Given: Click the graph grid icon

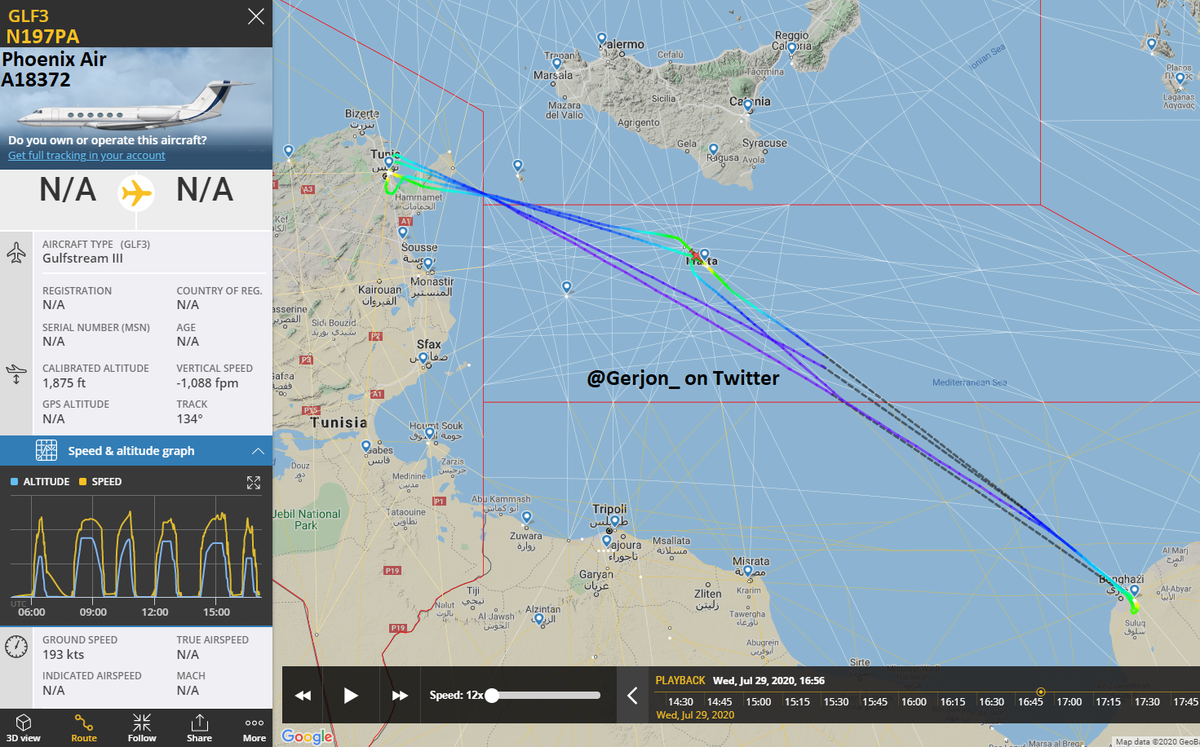Looking at the screenshot, I should point(46,451).
